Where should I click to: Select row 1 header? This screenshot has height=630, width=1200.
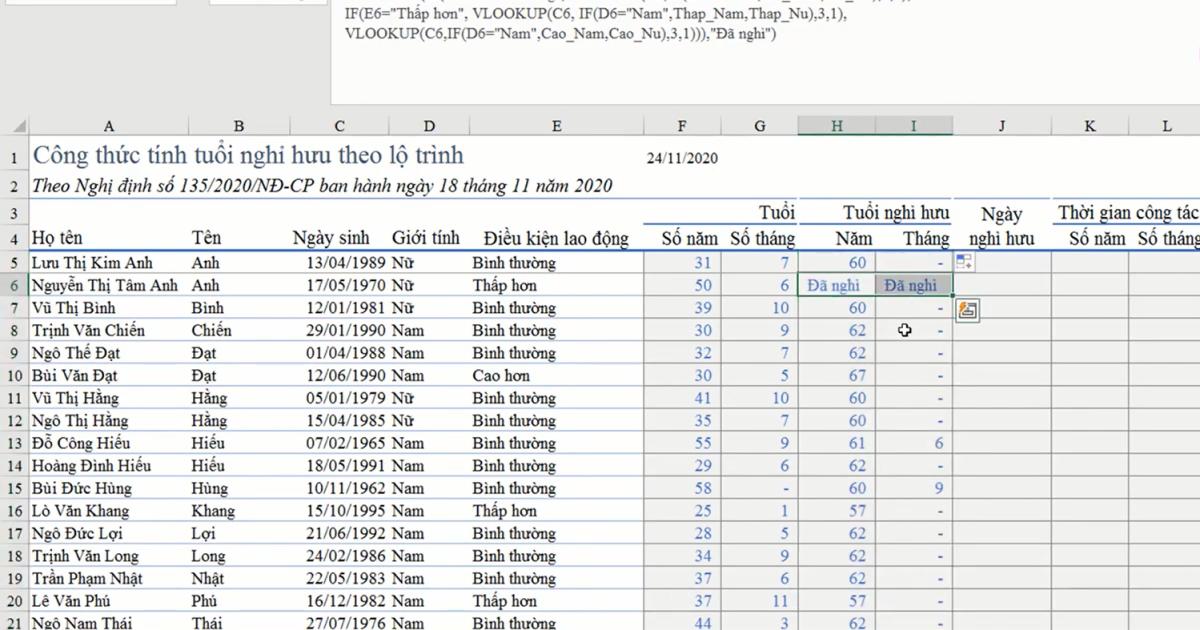pos(14,158)
